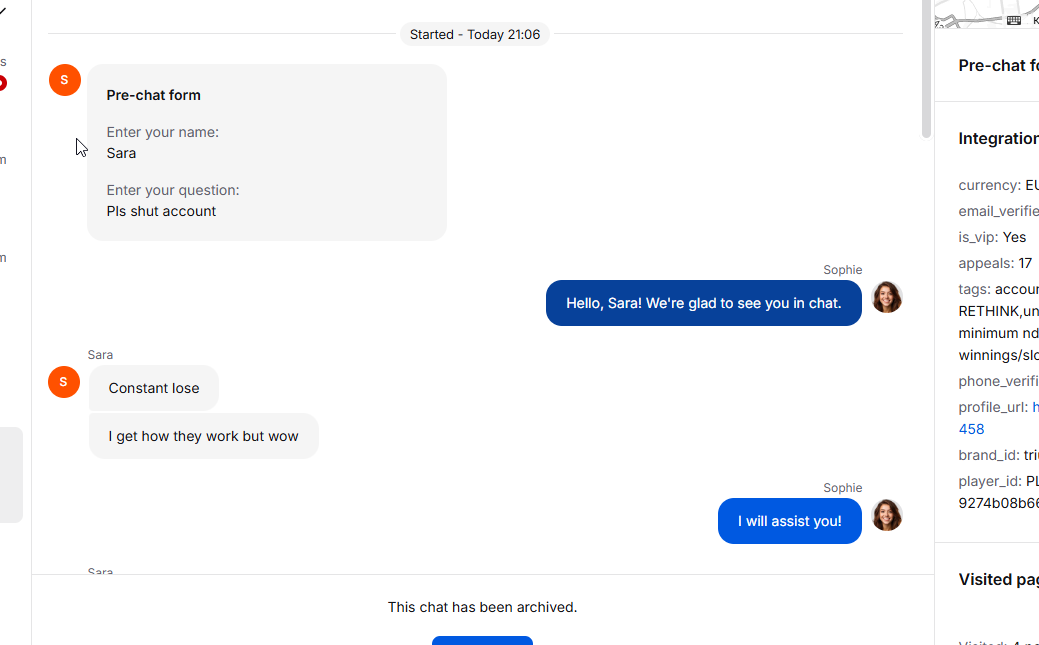The width and height of the screenshot is (1039, 645).
Task: Open keyboard shortcuts icon on the map
Action: (x=1013, y=21)
